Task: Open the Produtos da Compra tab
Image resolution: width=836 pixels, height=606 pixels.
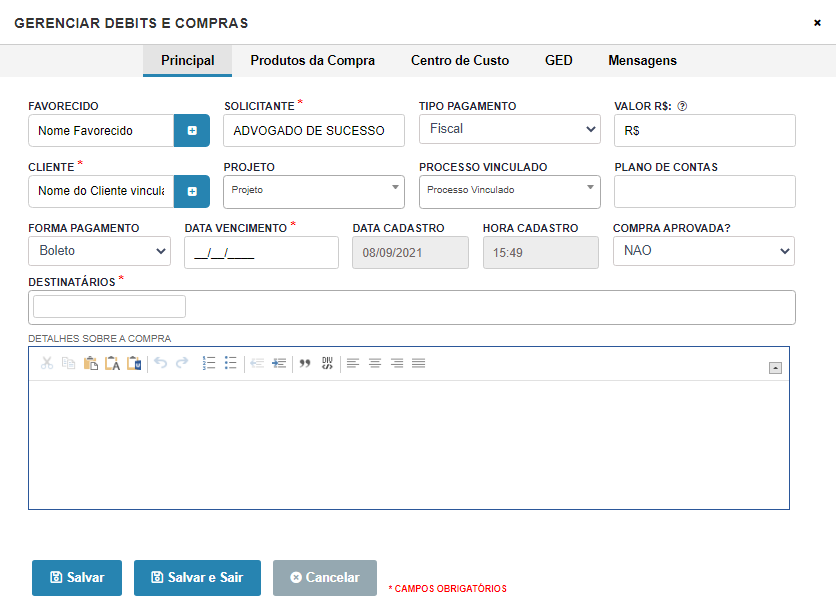Action: [313, 61]
